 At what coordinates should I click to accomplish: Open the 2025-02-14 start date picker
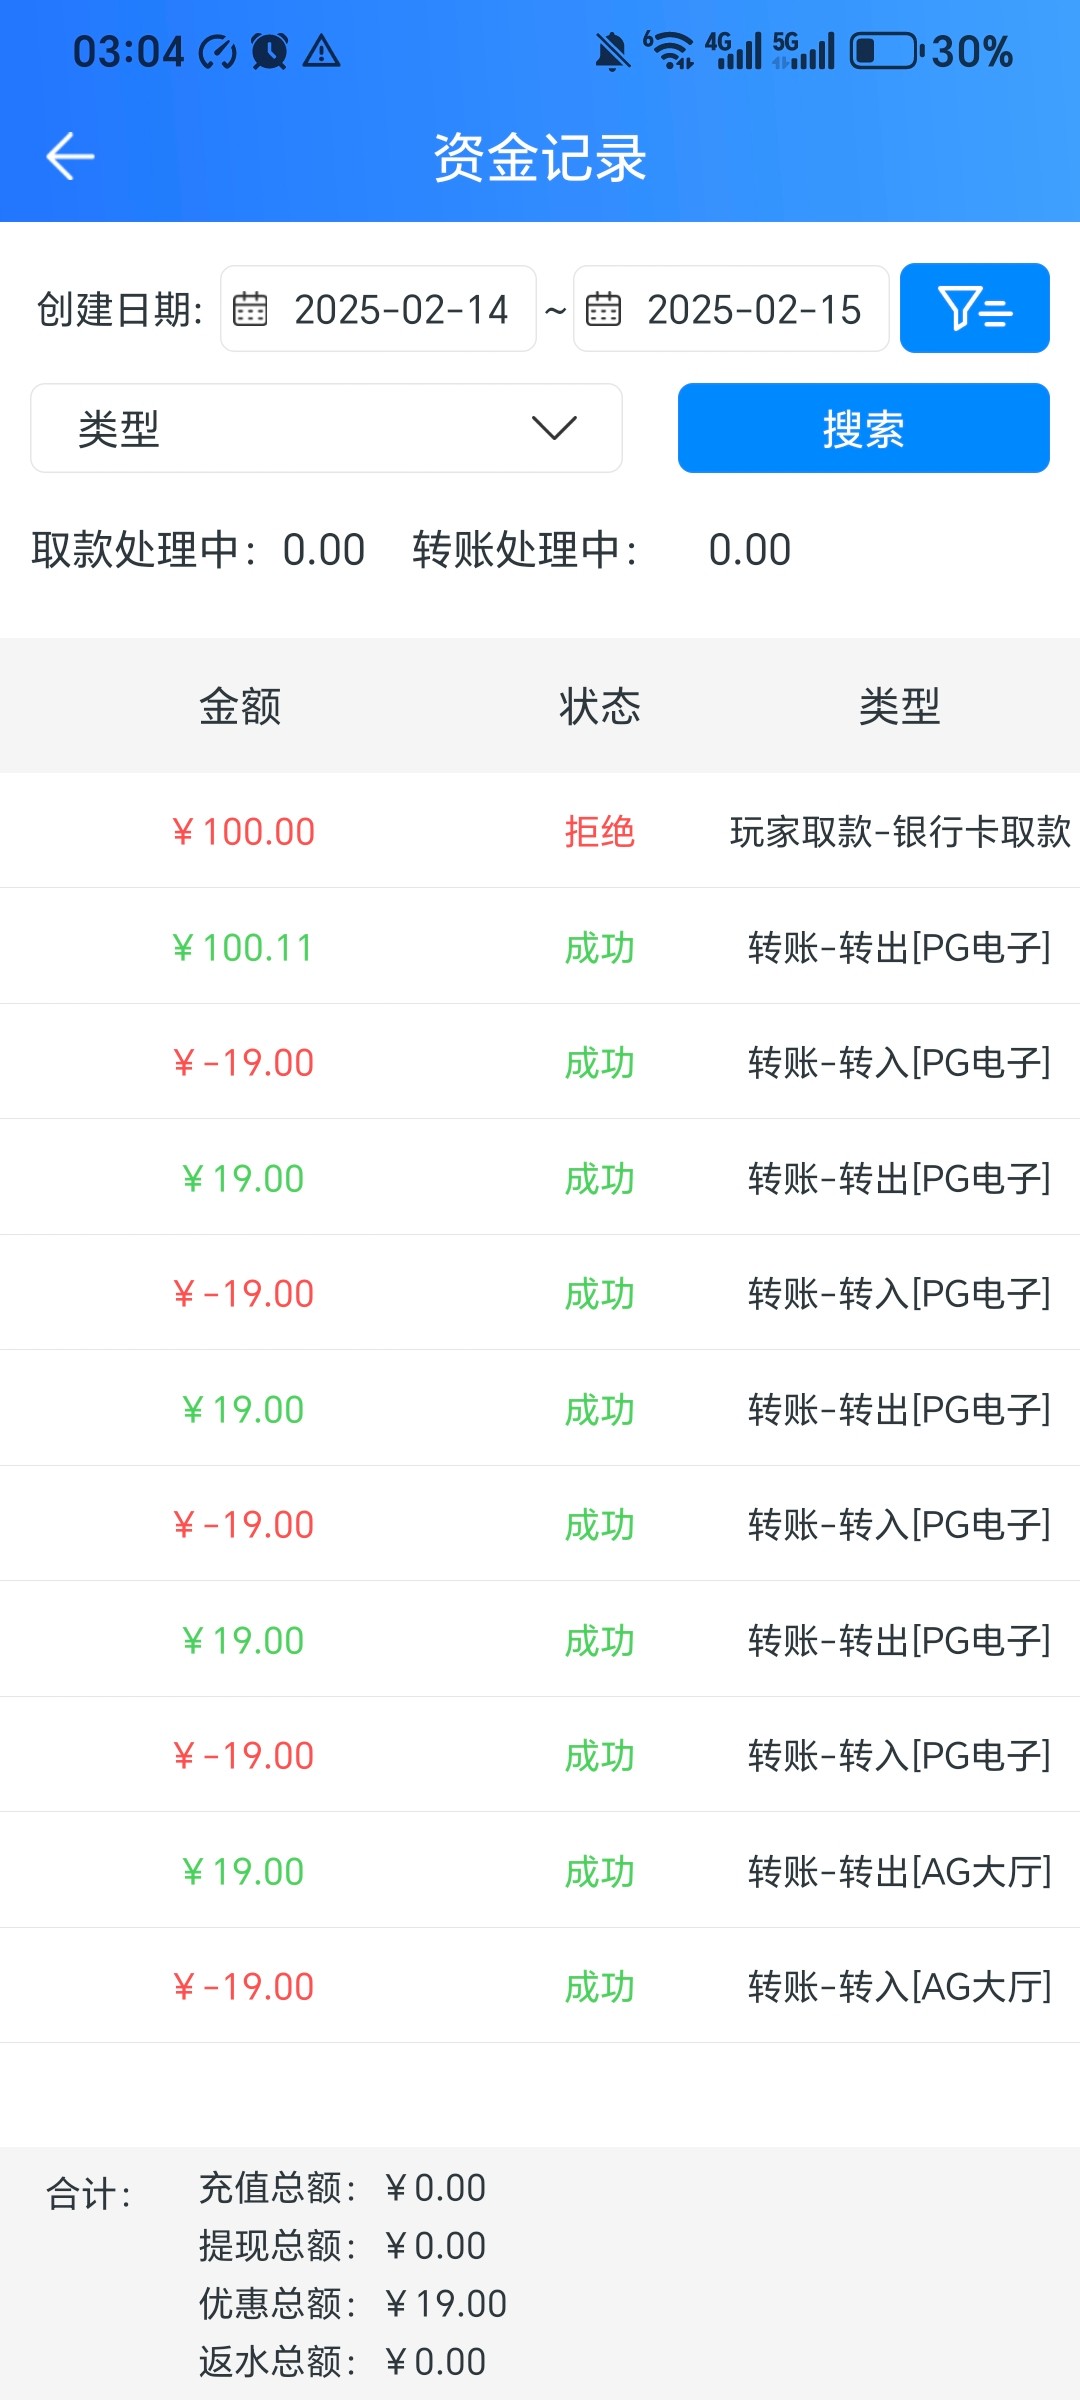coord(401,309)
